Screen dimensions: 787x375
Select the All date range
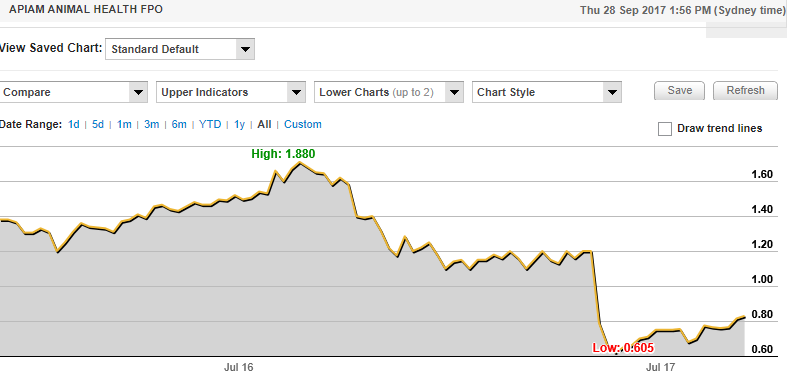tap(265, 124)
